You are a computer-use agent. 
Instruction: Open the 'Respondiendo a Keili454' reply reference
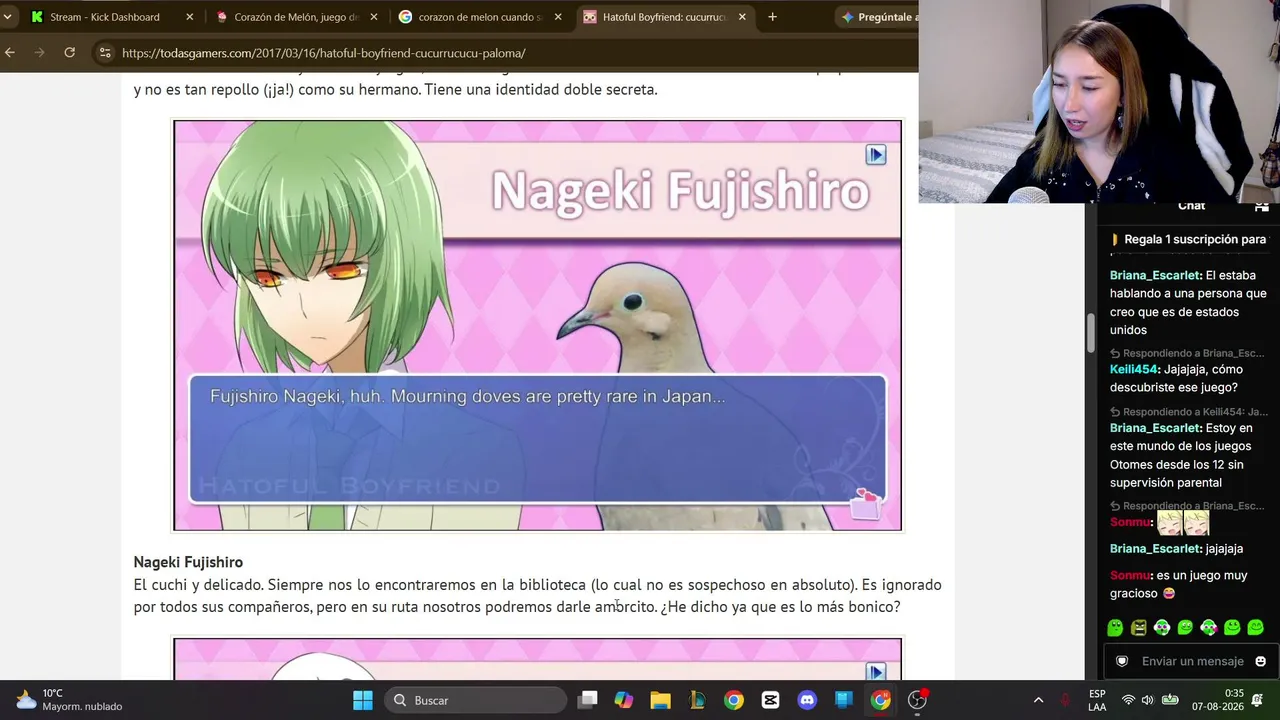tap(1189, 412)
